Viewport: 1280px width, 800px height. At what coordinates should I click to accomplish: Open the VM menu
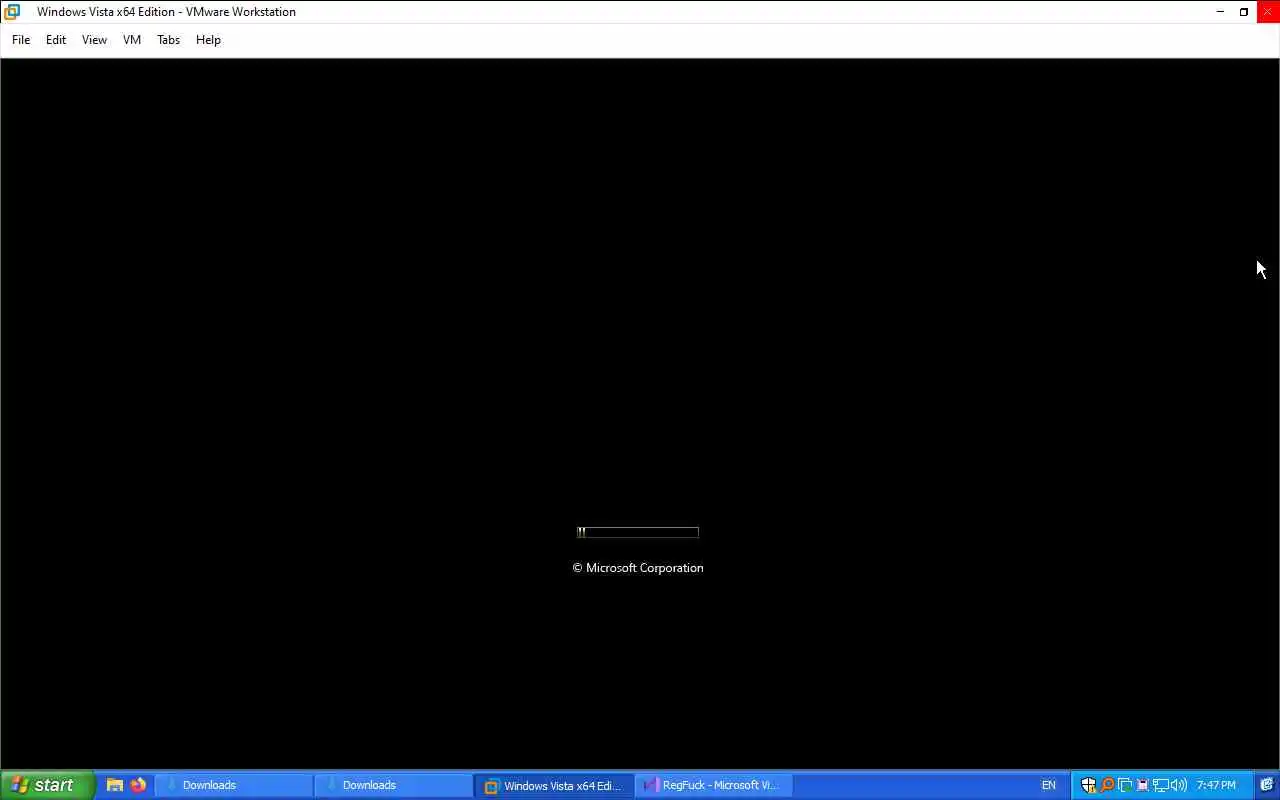click(132, 40)
